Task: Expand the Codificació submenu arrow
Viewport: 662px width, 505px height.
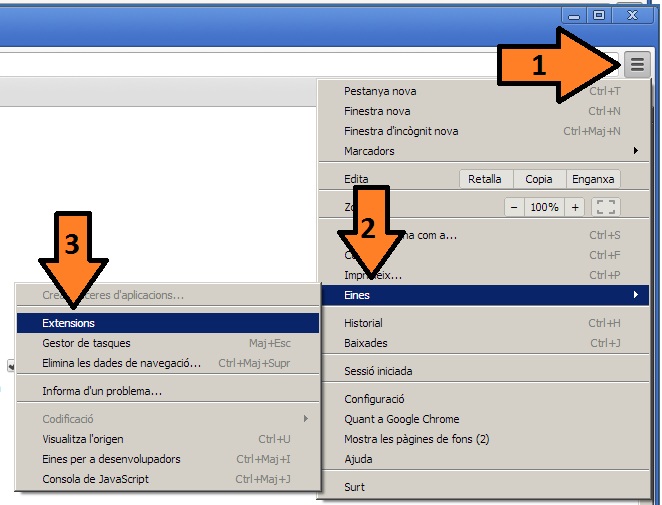Action: pos(306,418)
